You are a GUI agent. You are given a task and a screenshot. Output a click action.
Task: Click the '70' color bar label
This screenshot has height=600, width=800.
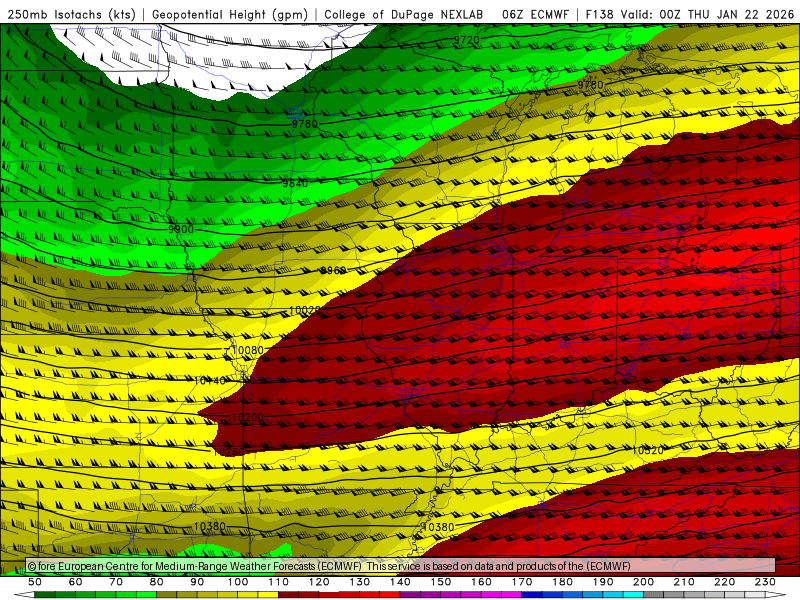[x=116, y=582]
